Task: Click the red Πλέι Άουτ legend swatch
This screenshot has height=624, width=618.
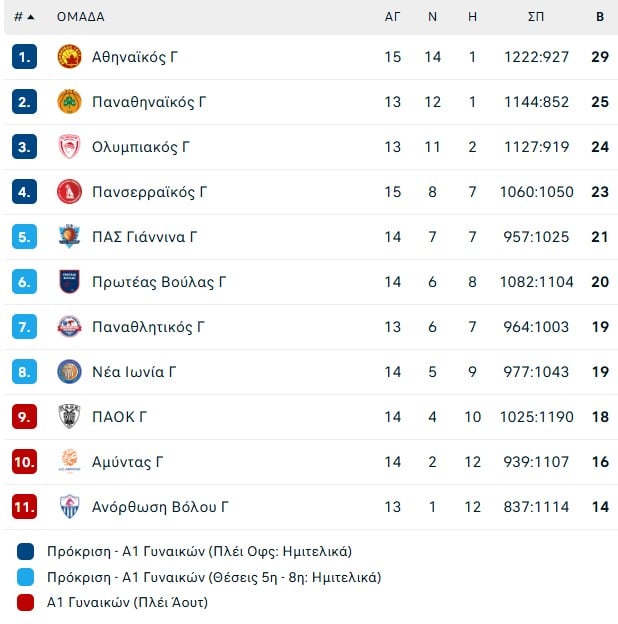Action: (26, 602)
